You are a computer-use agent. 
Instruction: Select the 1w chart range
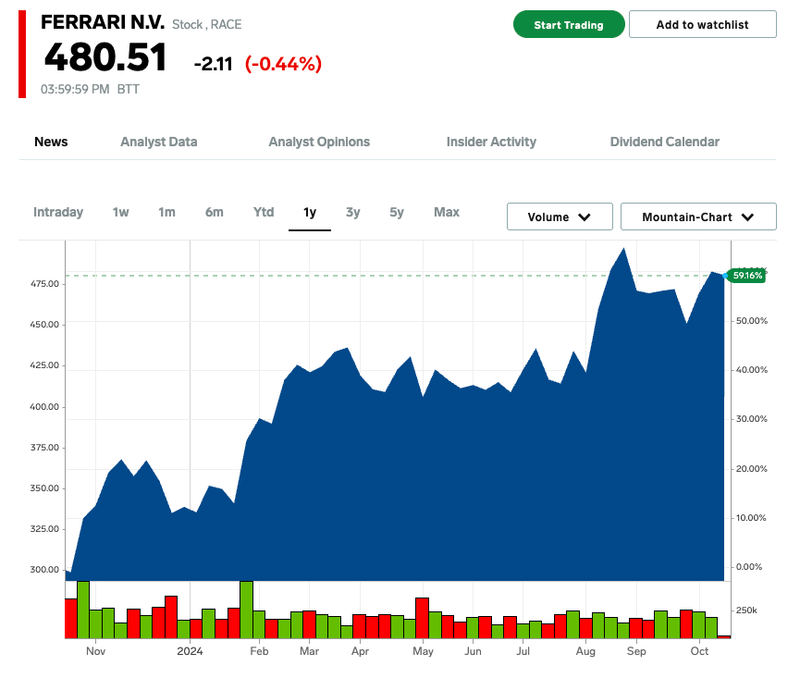(121, 212)
